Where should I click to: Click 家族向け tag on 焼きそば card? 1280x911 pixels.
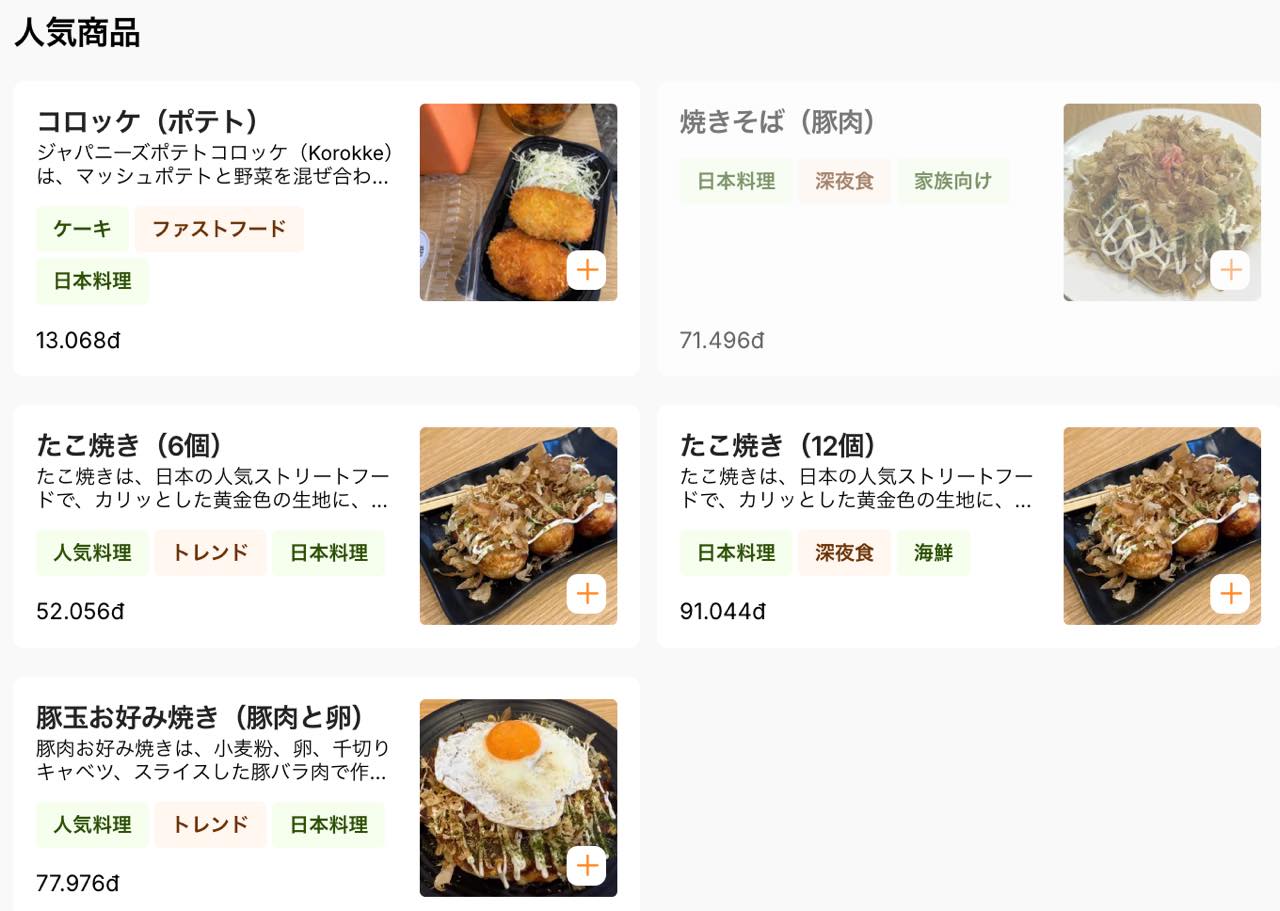point(953,181)
